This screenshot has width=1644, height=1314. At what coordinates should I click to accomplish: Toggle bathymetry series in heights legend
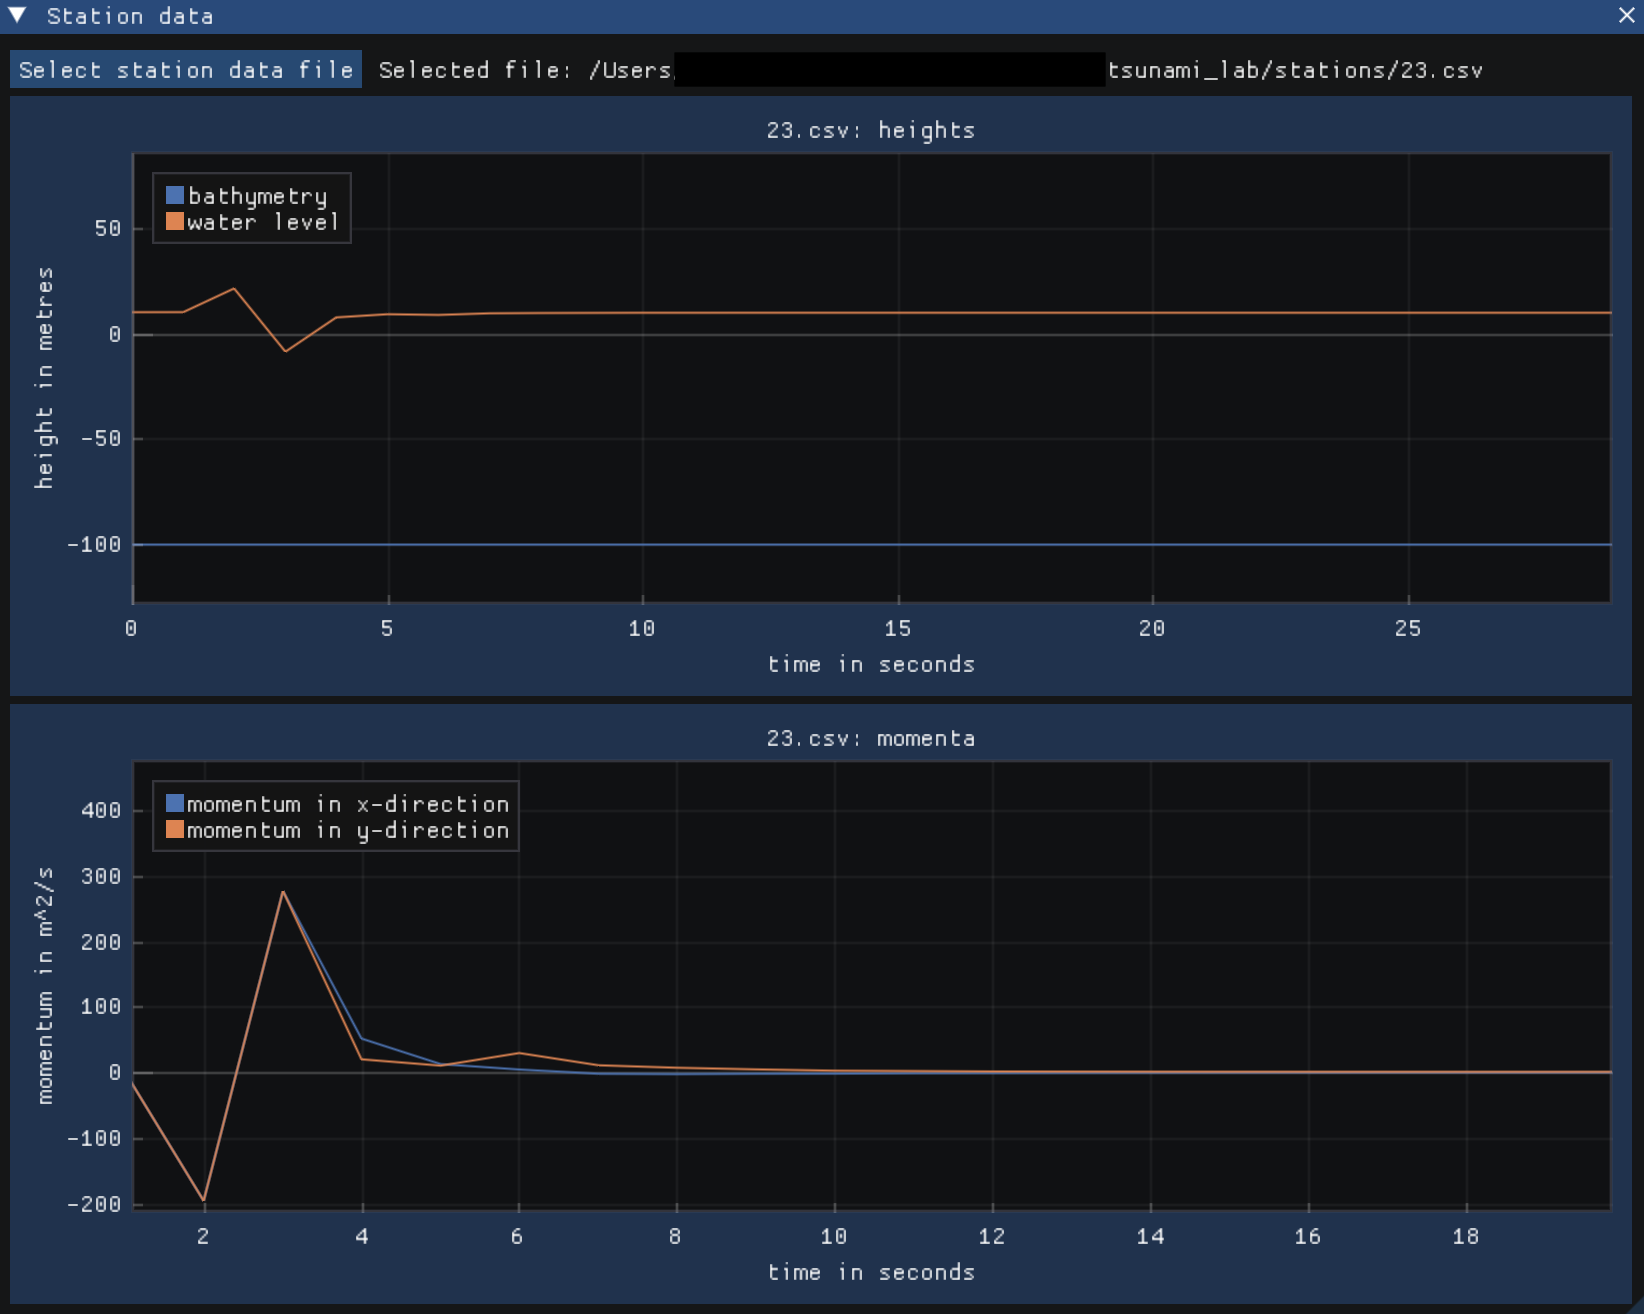(x=247, y=196)
